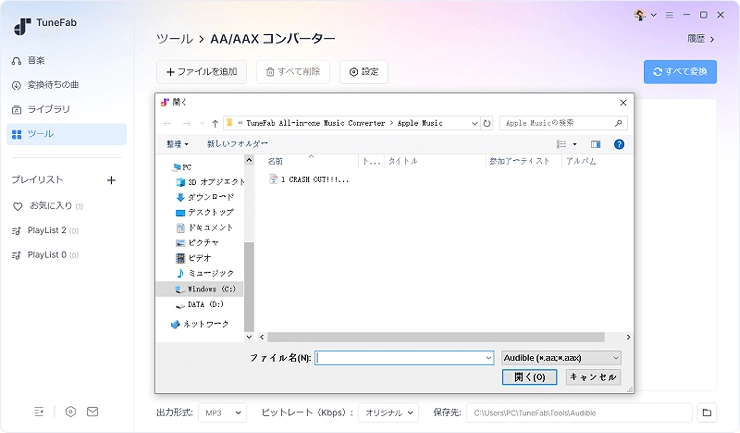Open settings hexagon icon at sidebar bottom
The width and height of the screenshot is (740, 433).
[71, 412]
